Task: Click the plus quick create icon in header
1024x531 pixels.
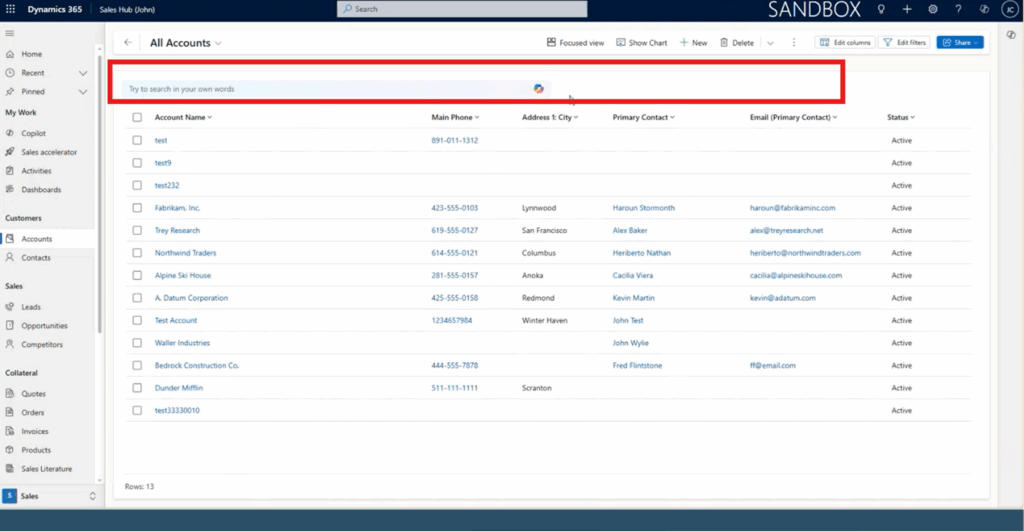Action: [x=907, y=9]
